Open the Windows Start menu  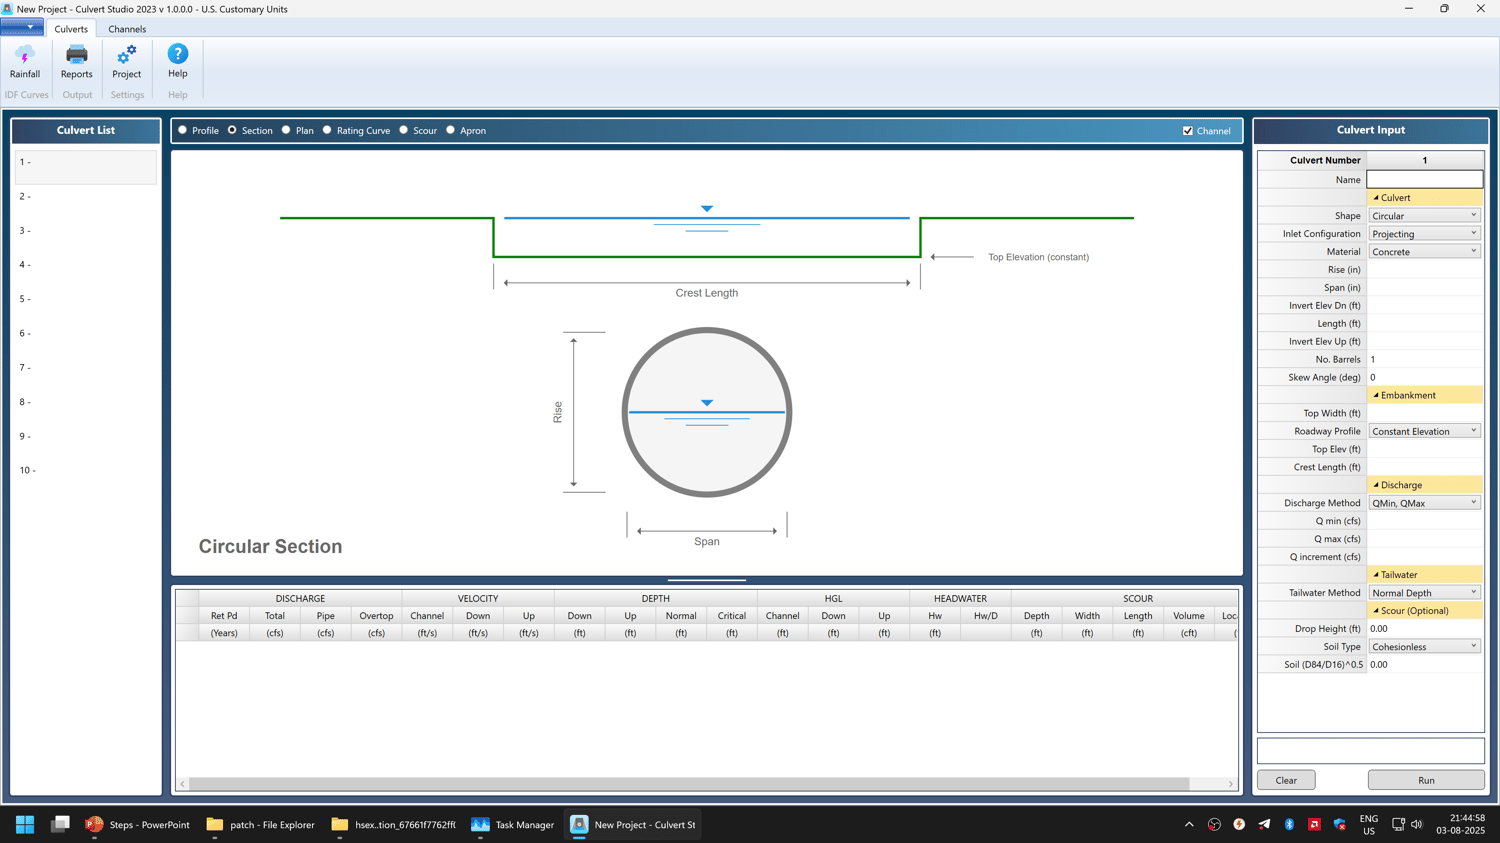click(25, 825)
